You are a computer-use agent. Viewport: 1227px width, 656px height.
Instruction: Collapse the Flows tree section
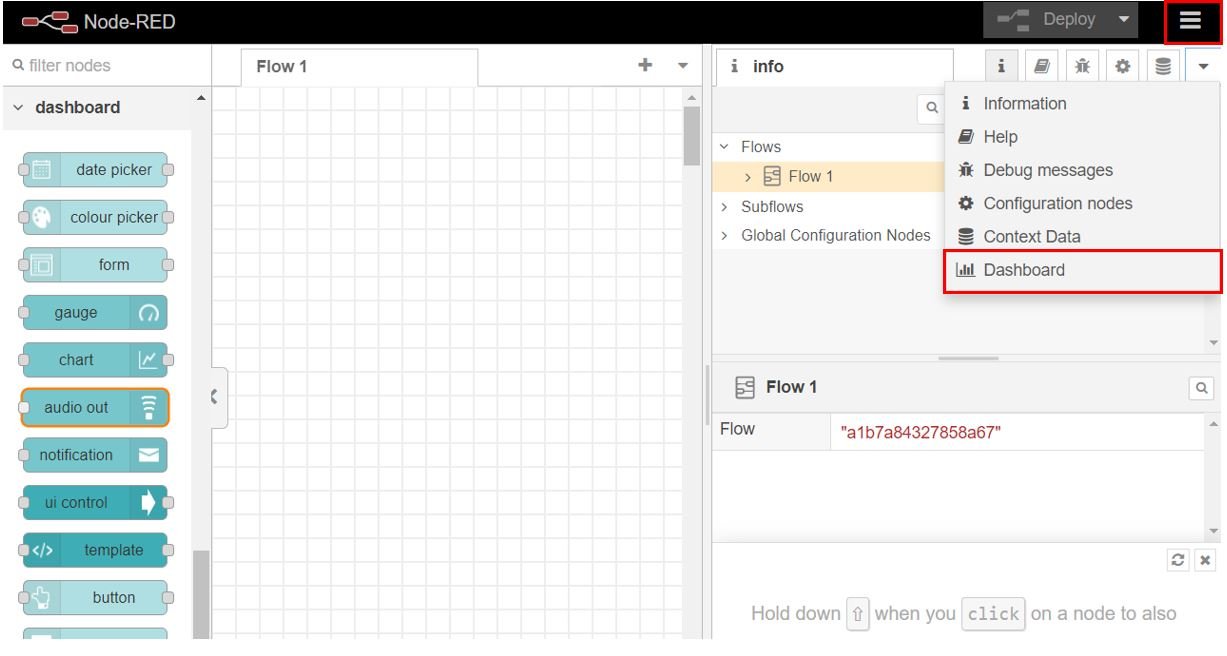725,147
